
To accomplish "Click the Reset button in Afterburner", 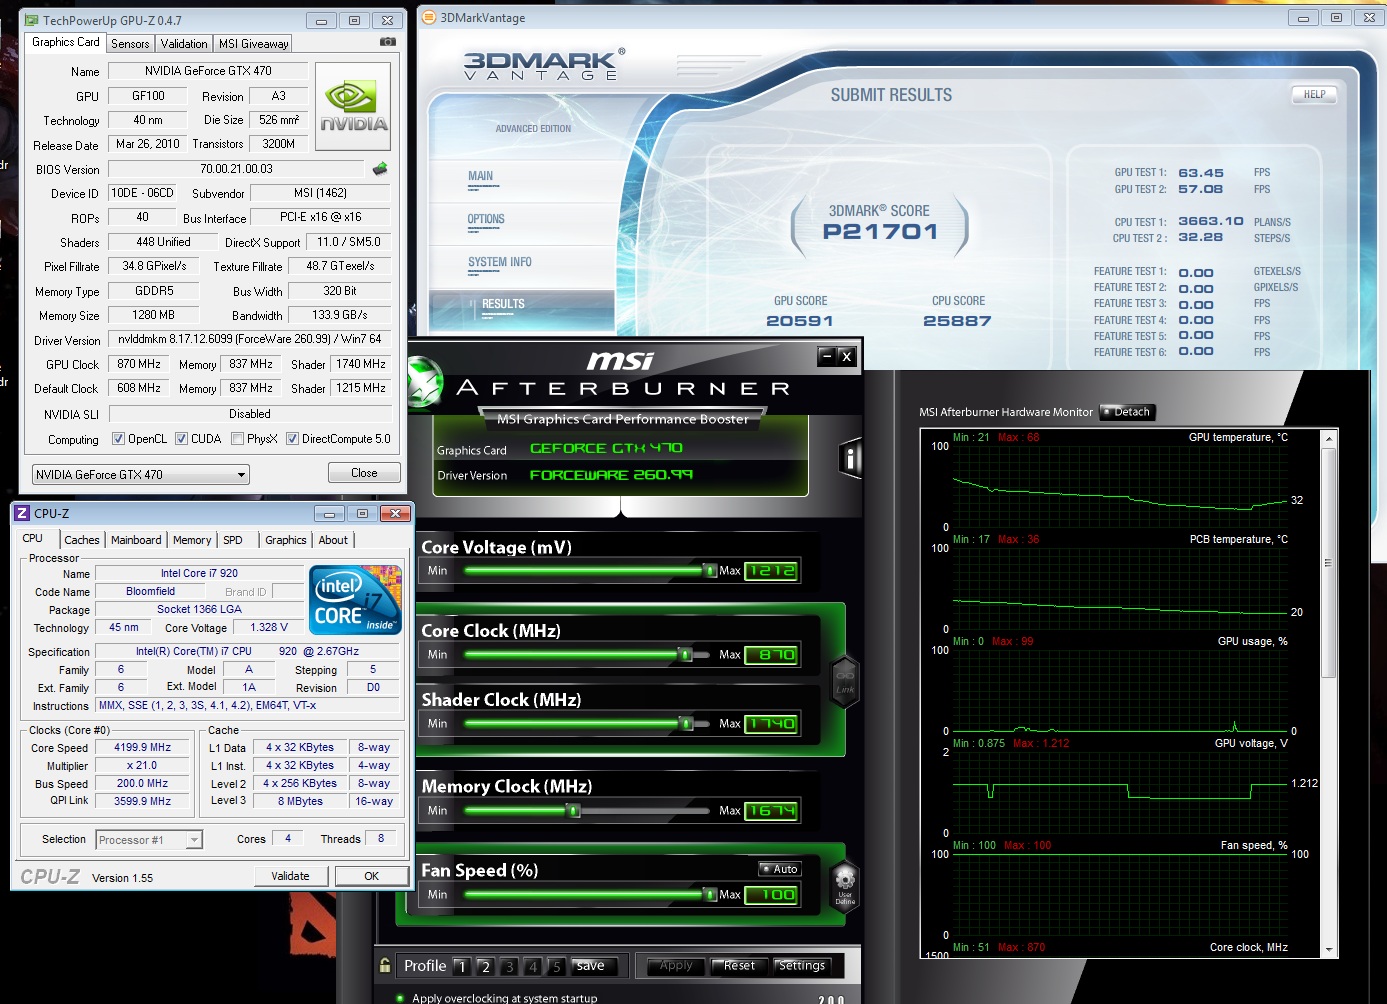I will tap(738, 966).
